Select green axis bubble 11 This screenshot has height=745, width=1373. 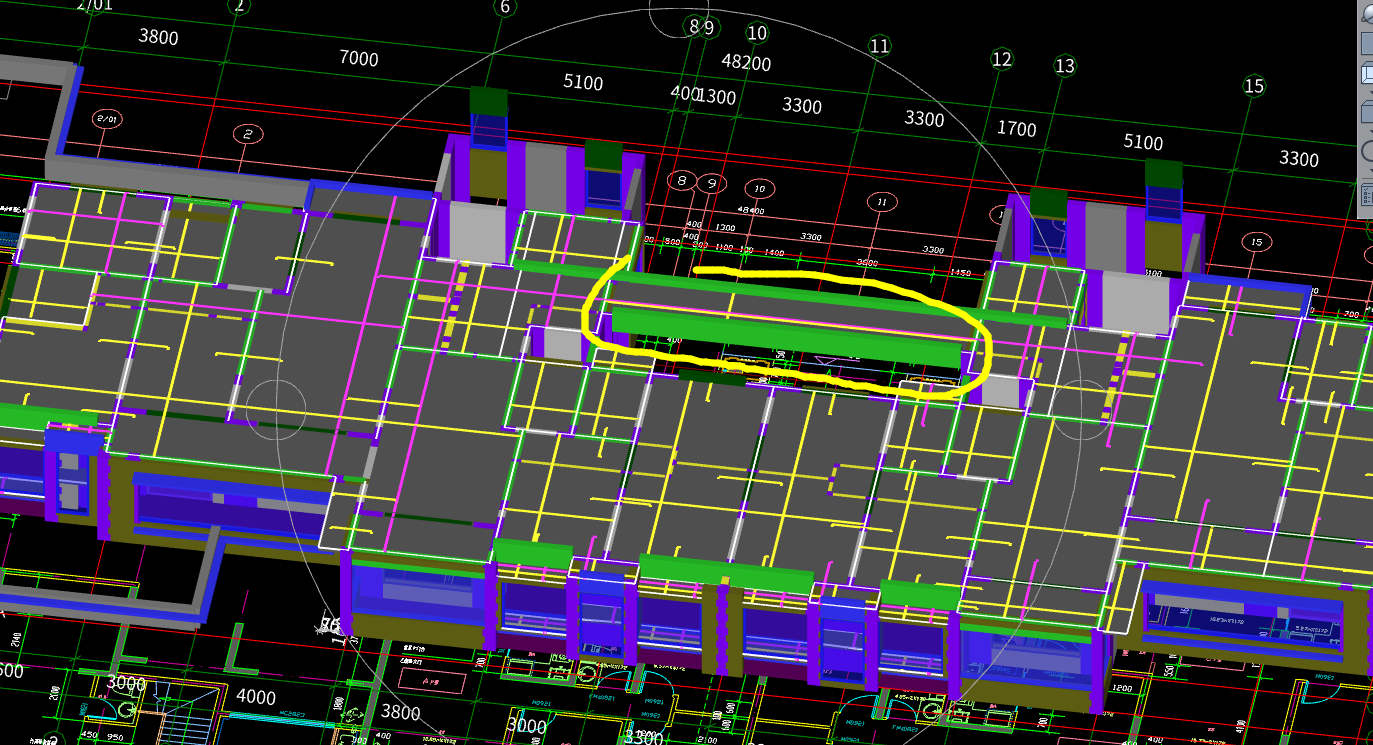(x=879, y=46)
